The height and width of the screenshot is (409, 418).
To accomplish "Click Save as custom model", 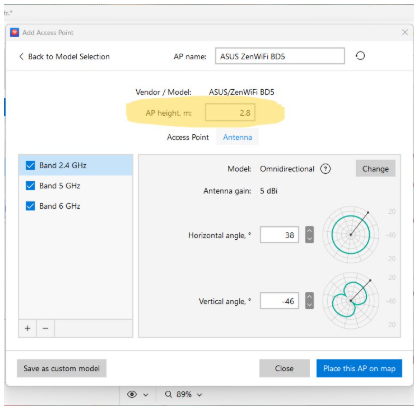I will (x=62, y=368).
